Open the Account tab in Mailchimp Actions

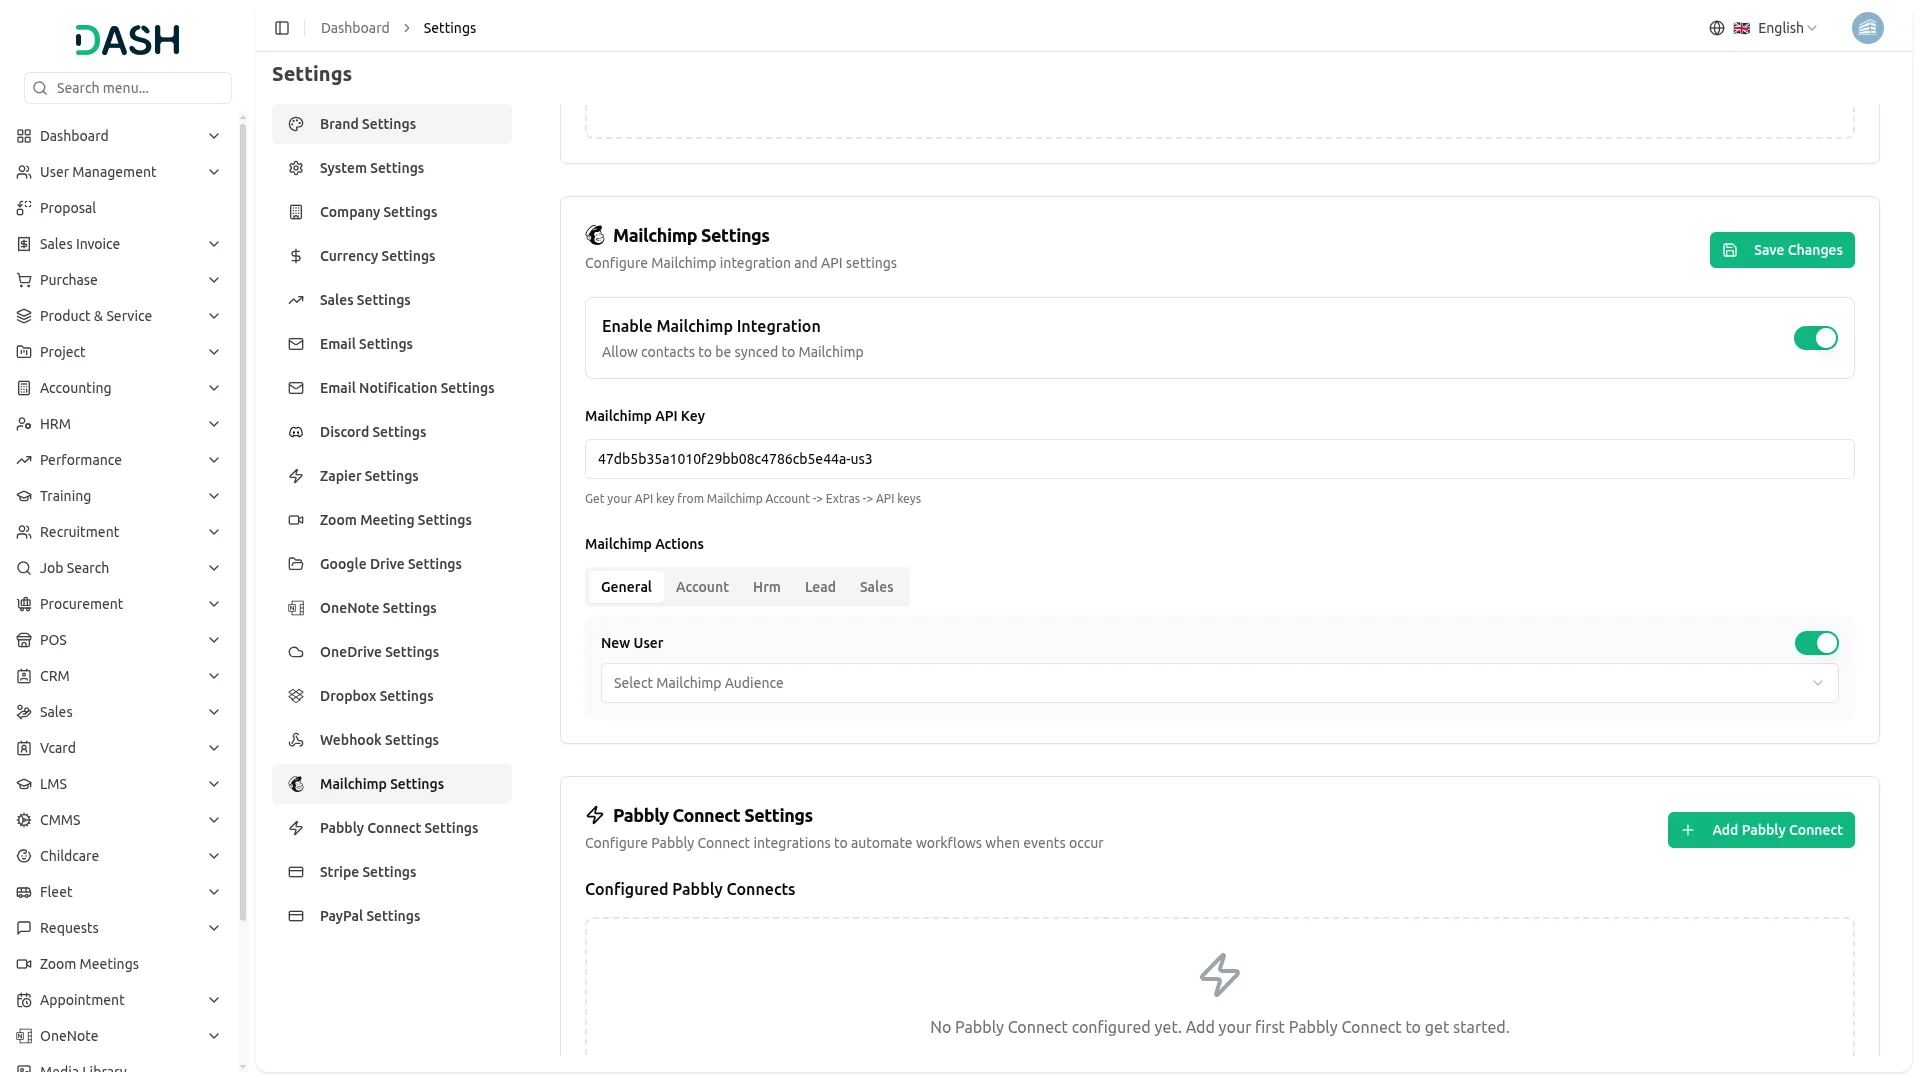[x=702, y=587]
